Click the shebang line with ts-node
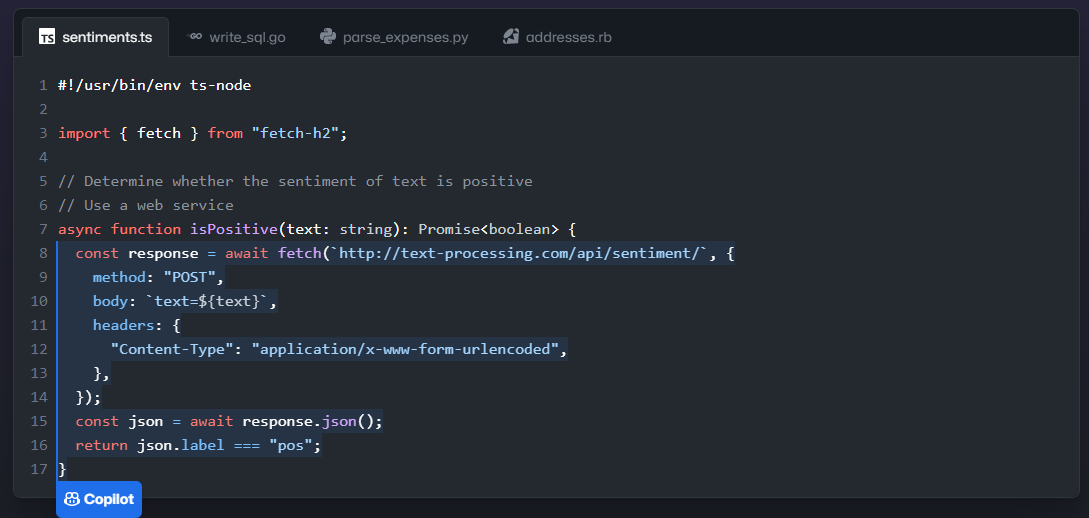This screenshot has width=1089, height=518. (x=154, y=85)
